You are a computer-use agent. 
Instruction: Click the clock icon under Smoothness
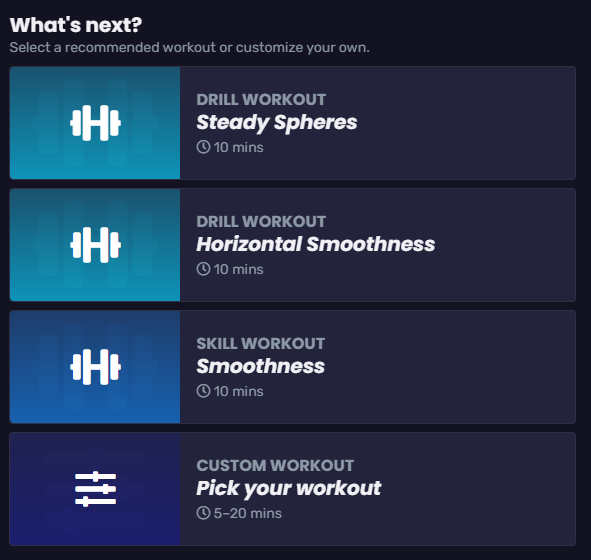point(203,391)
